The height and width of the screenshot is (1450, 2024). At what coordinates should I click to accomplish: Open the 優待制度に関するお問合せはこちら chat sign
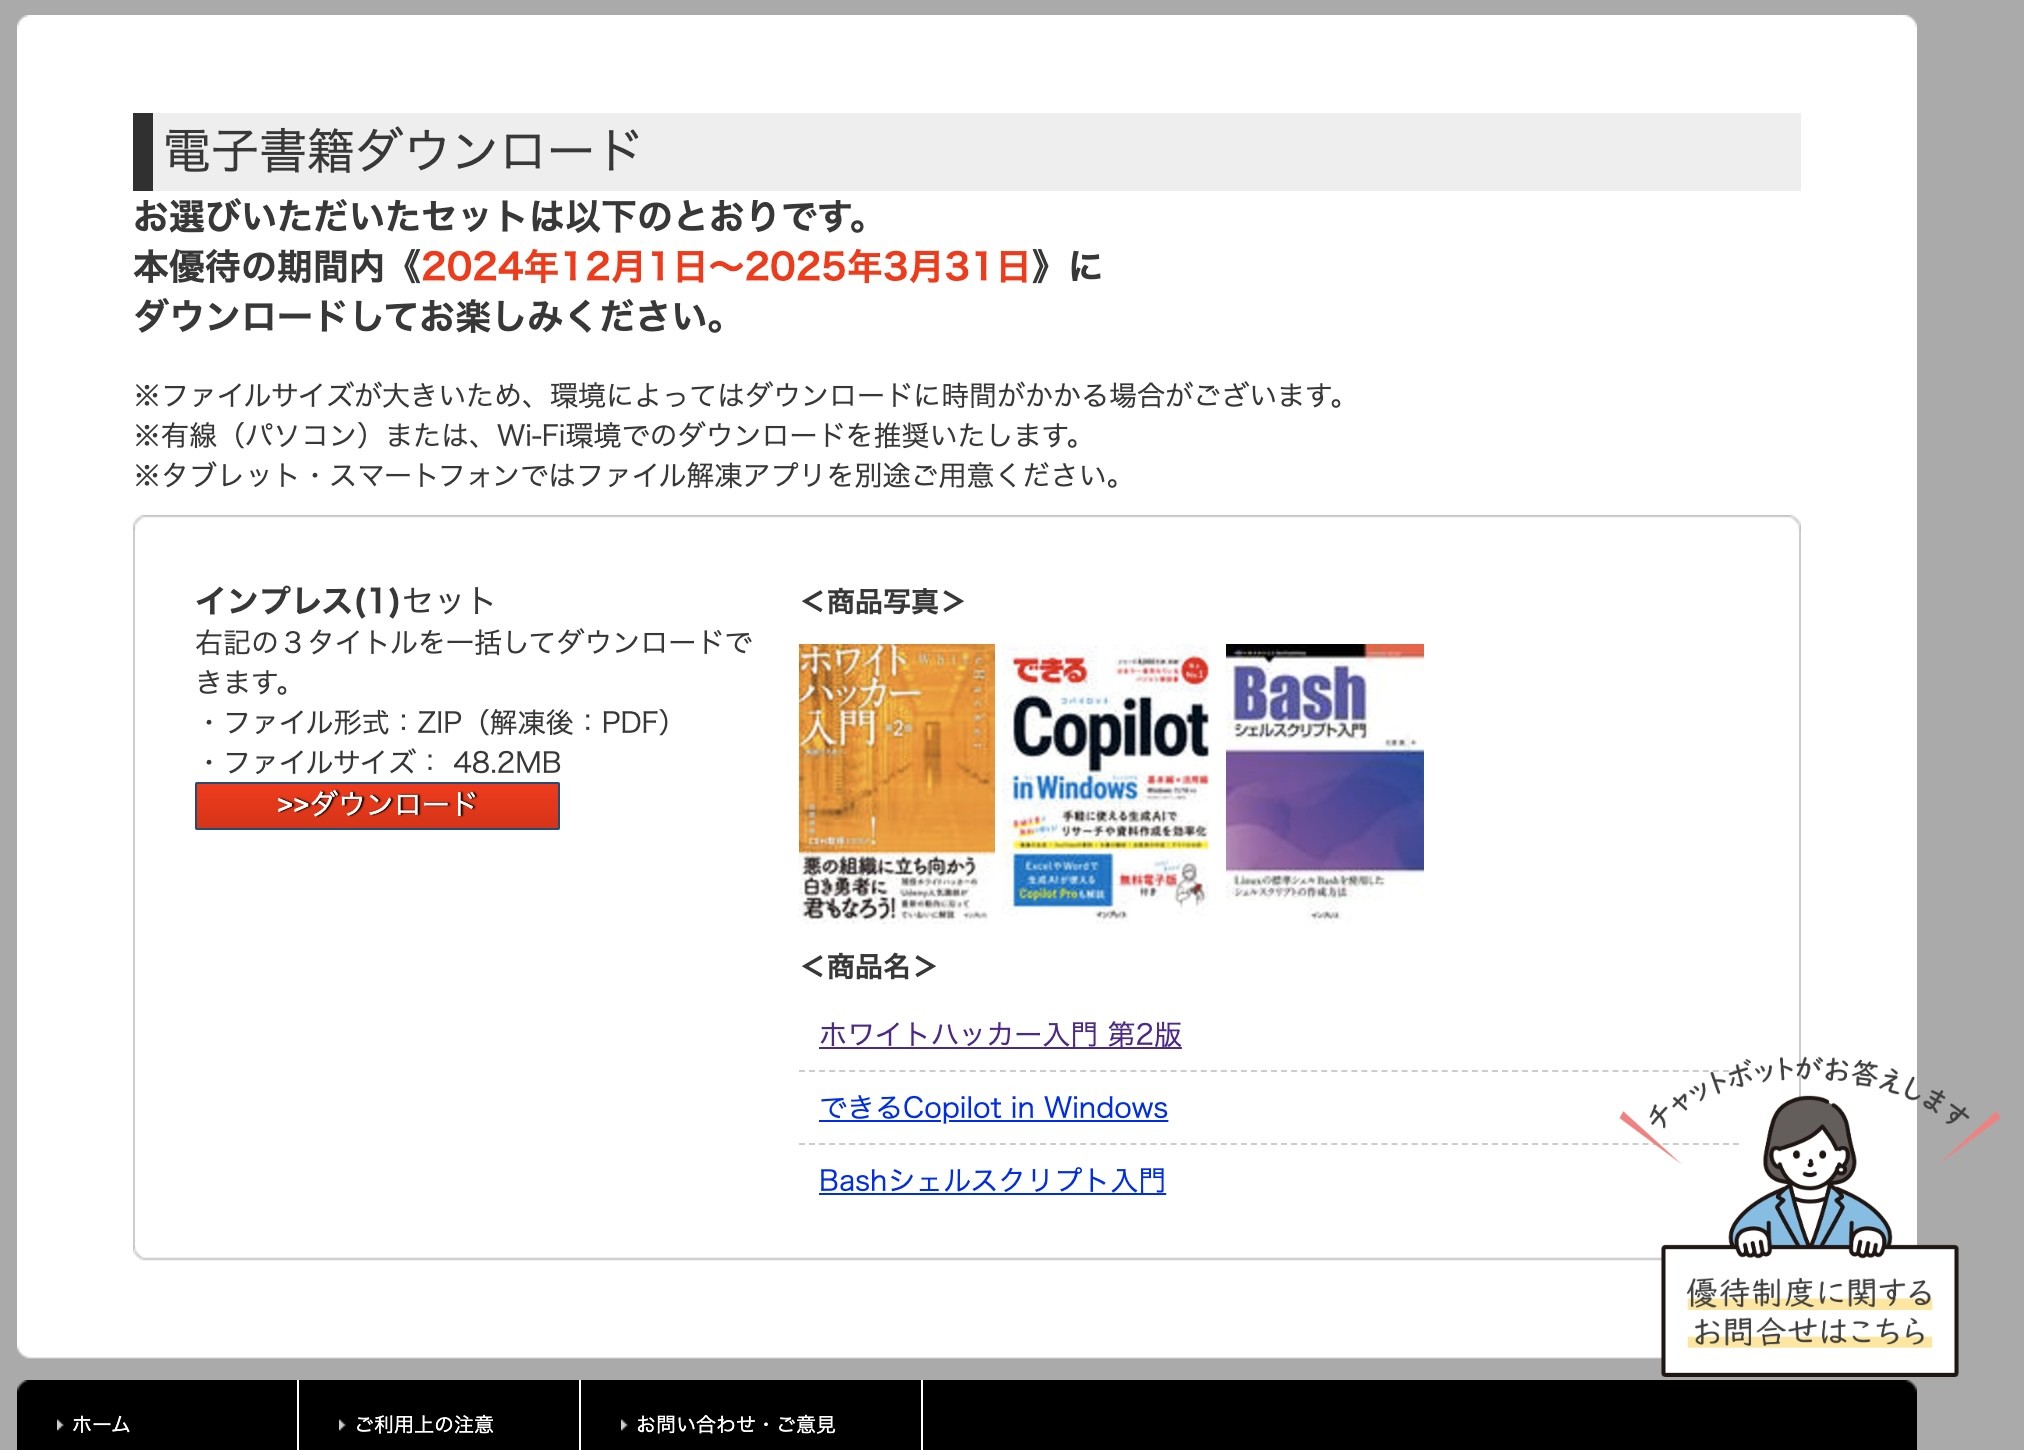[x=1808, y=1311]
